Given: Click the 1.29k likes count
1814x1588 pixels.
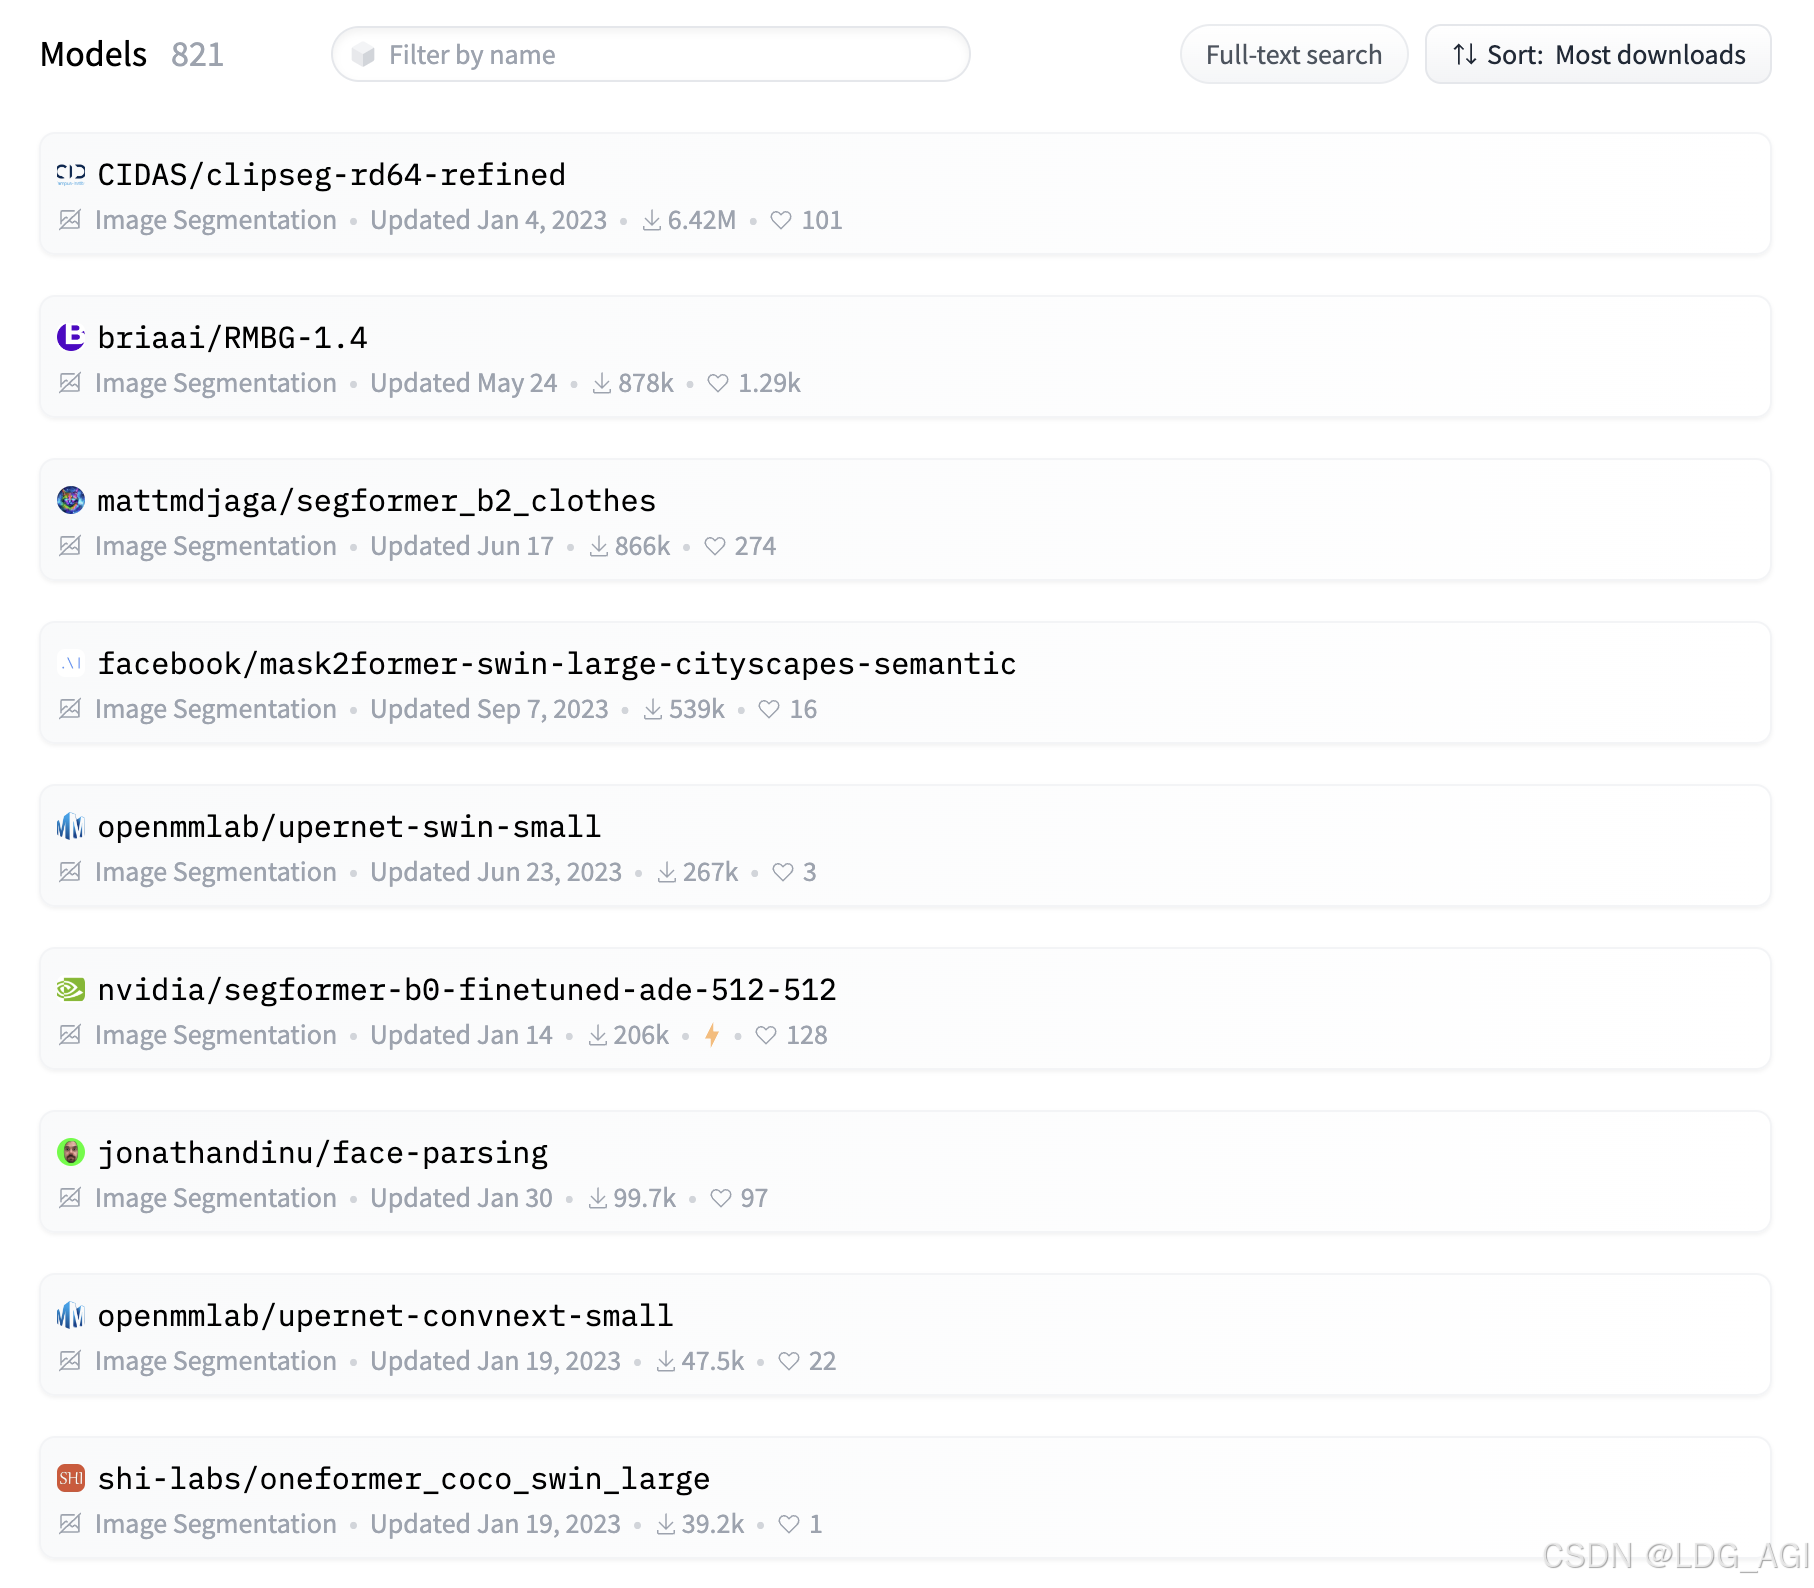Looking at the screenshot, I should click(x=769, y=383).
